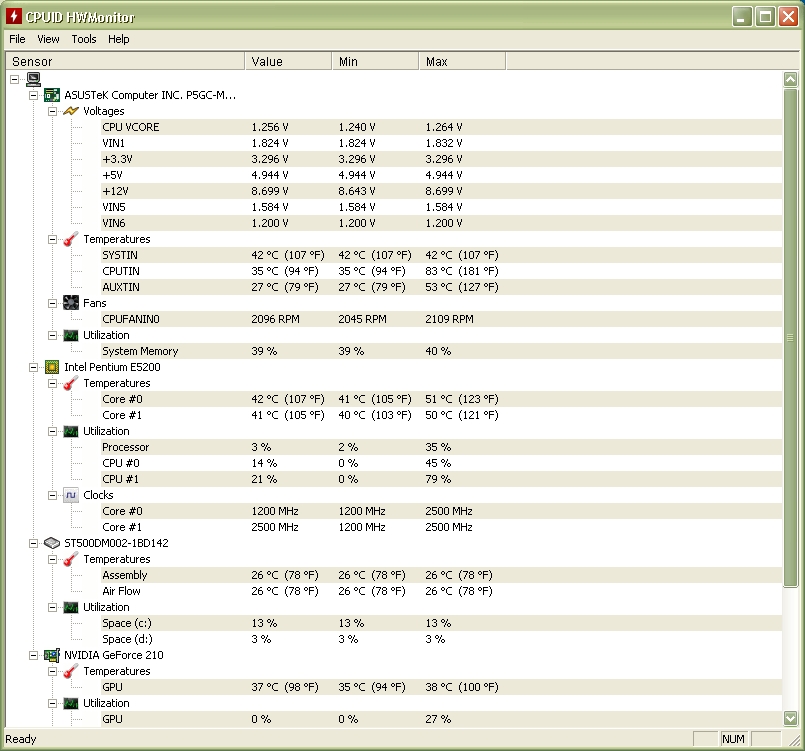Screen dimensions: 805x751
Task: Click the thermometer icon under NVIDIA GeForce 210
Action: (x=71, y=671)
